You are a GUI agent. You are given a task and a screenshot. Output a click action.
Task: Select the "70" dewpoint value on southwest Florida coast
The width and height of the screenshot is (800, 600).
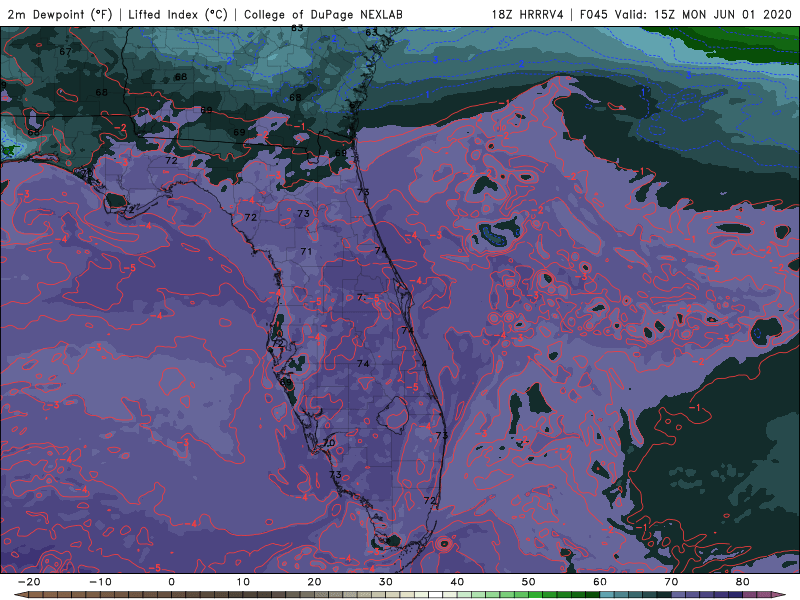329,442
